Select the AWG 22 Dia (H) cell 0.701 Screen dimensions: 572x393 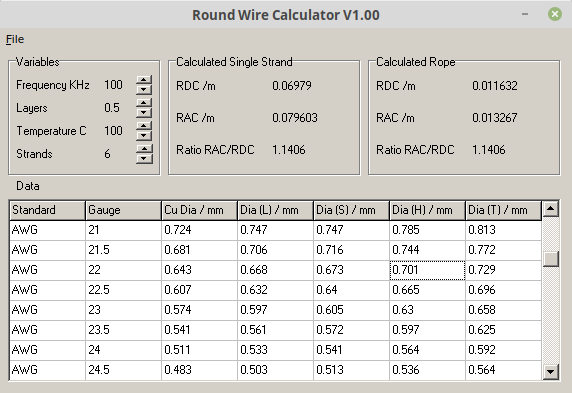point(427,270)
